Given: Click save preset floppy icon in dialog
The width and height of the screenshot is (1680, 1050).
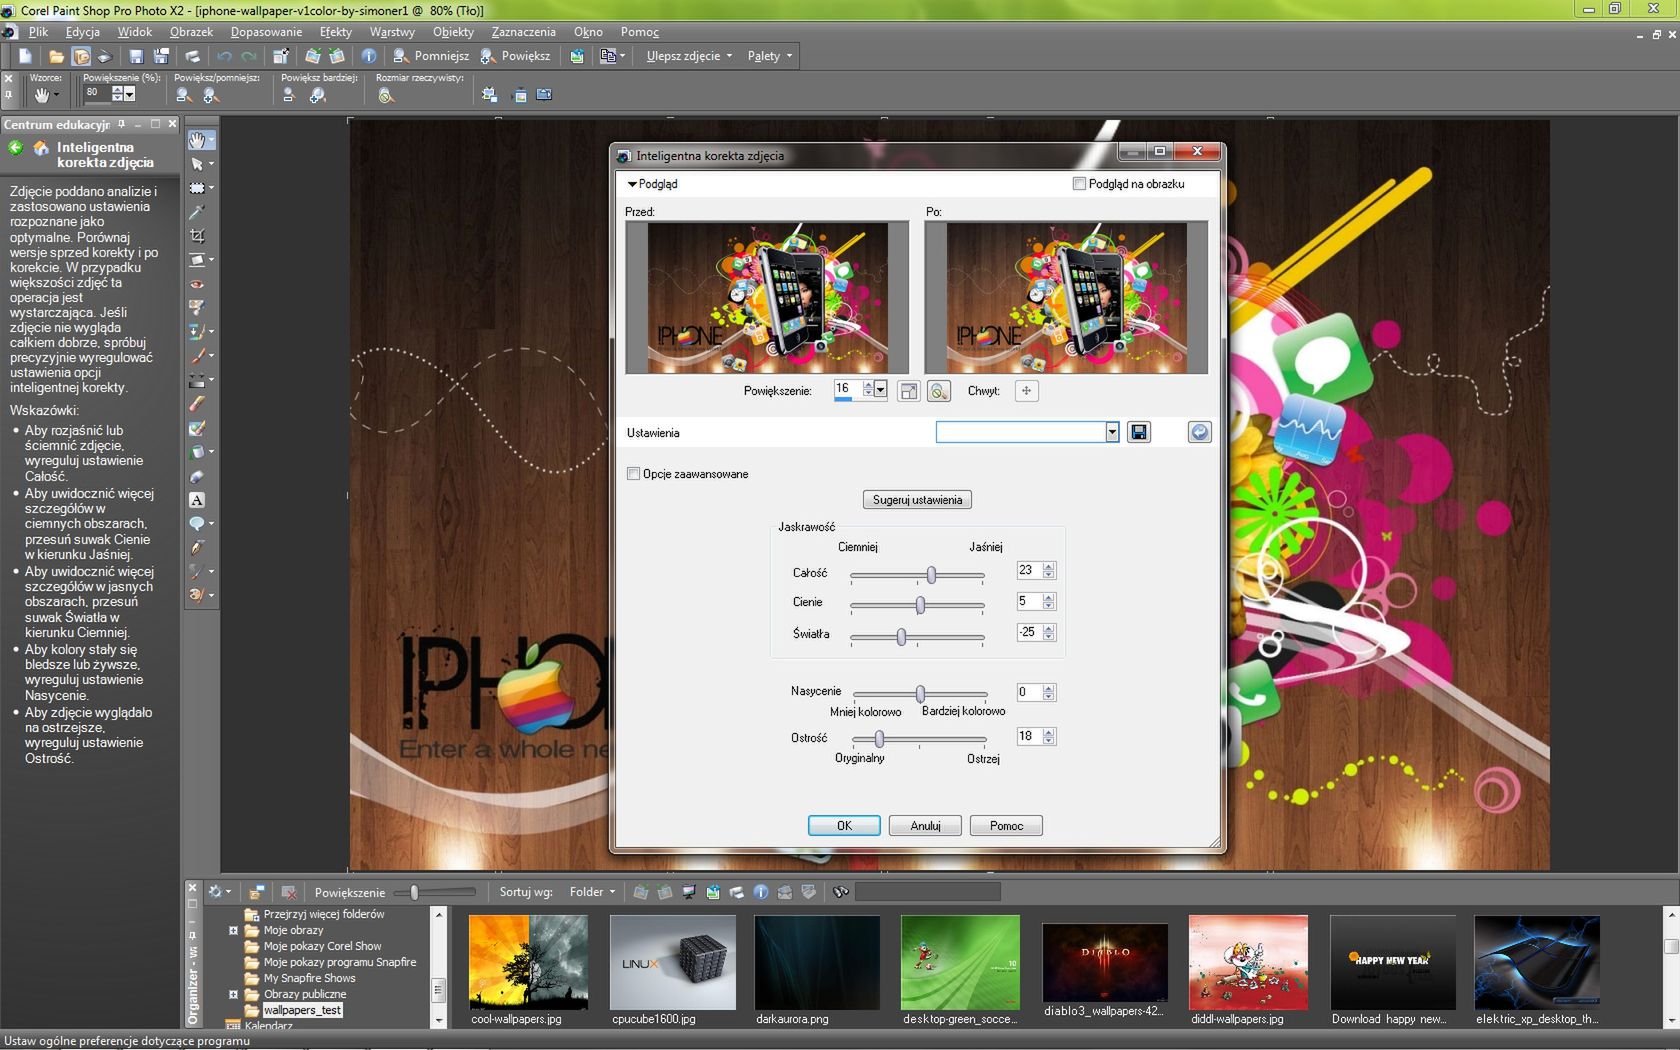Looking at the screenshot, I should click(x=1139, y=432).
